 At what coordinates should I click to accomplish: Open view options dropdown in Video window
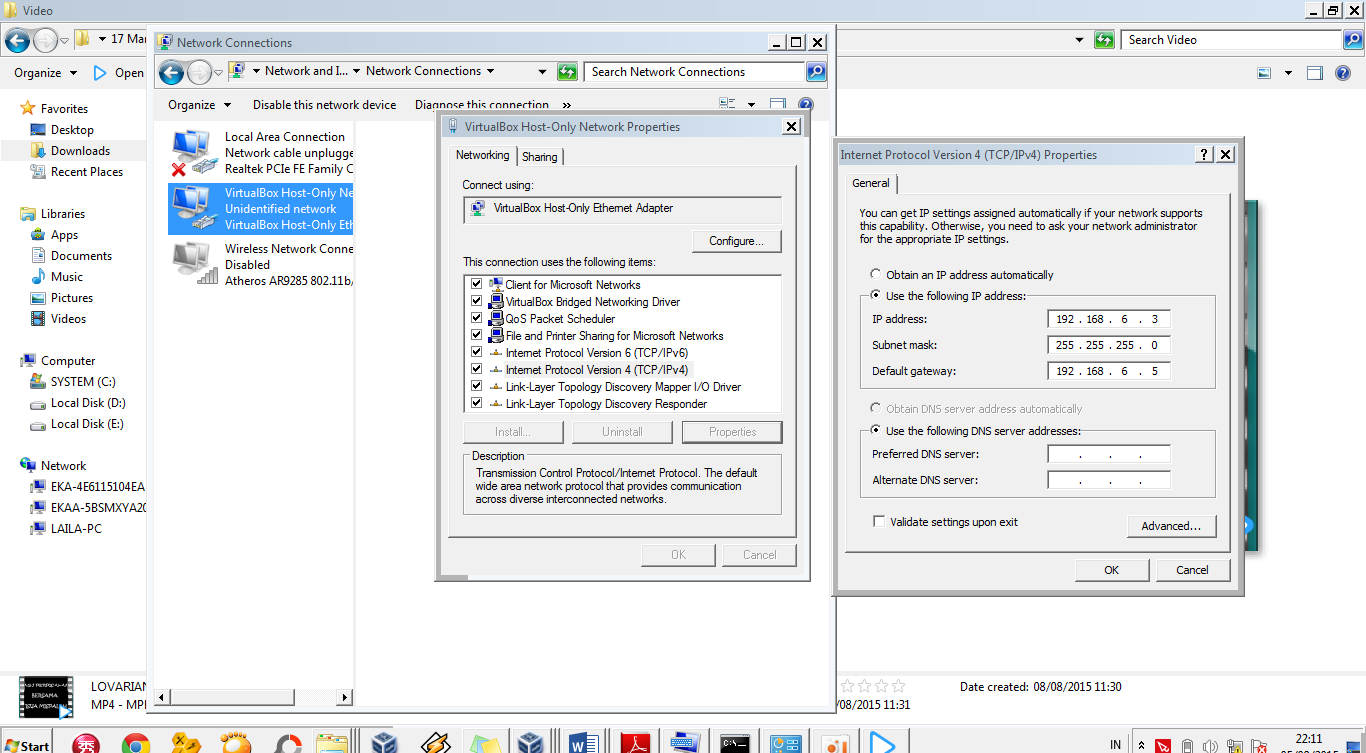click(x=1288, y=73)
